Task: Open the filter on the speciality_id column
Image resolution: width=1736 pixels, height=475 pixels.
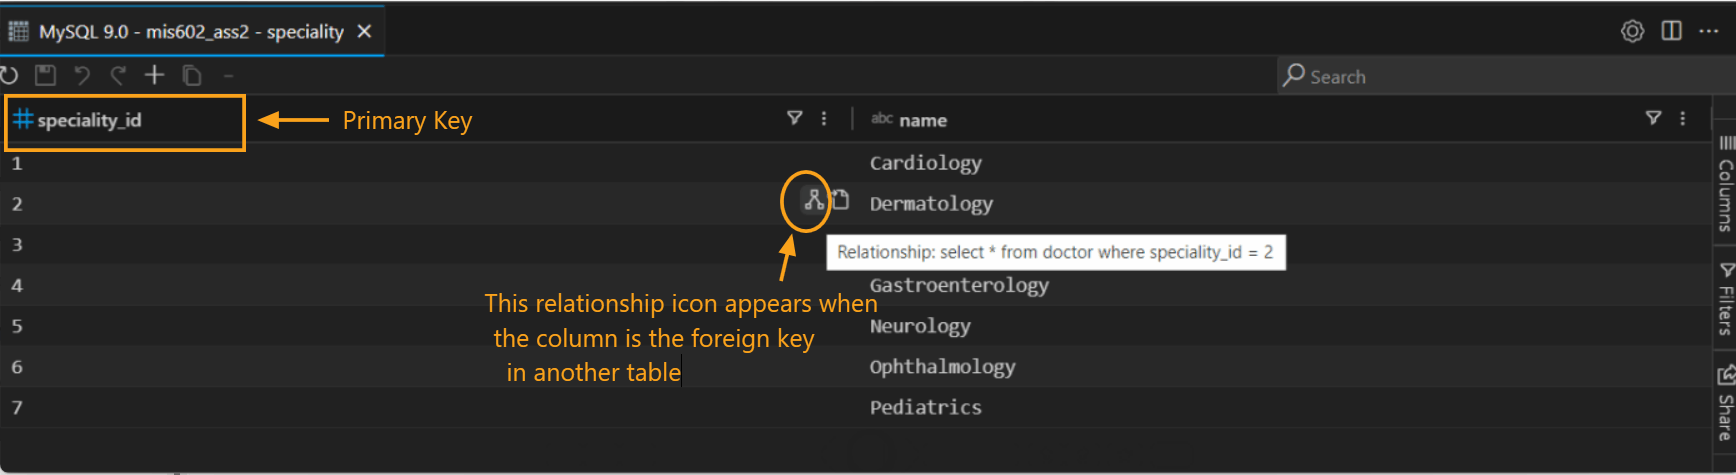Action: point(795,118)
